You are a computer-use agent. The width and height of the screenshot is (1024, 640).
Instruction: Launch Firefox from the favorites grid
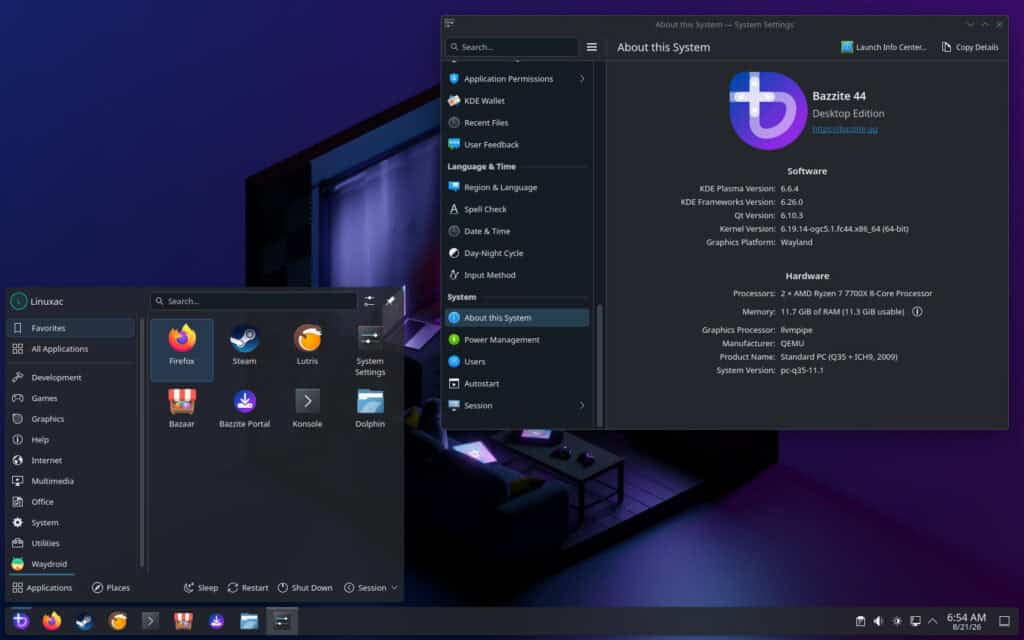coord(182,349)
